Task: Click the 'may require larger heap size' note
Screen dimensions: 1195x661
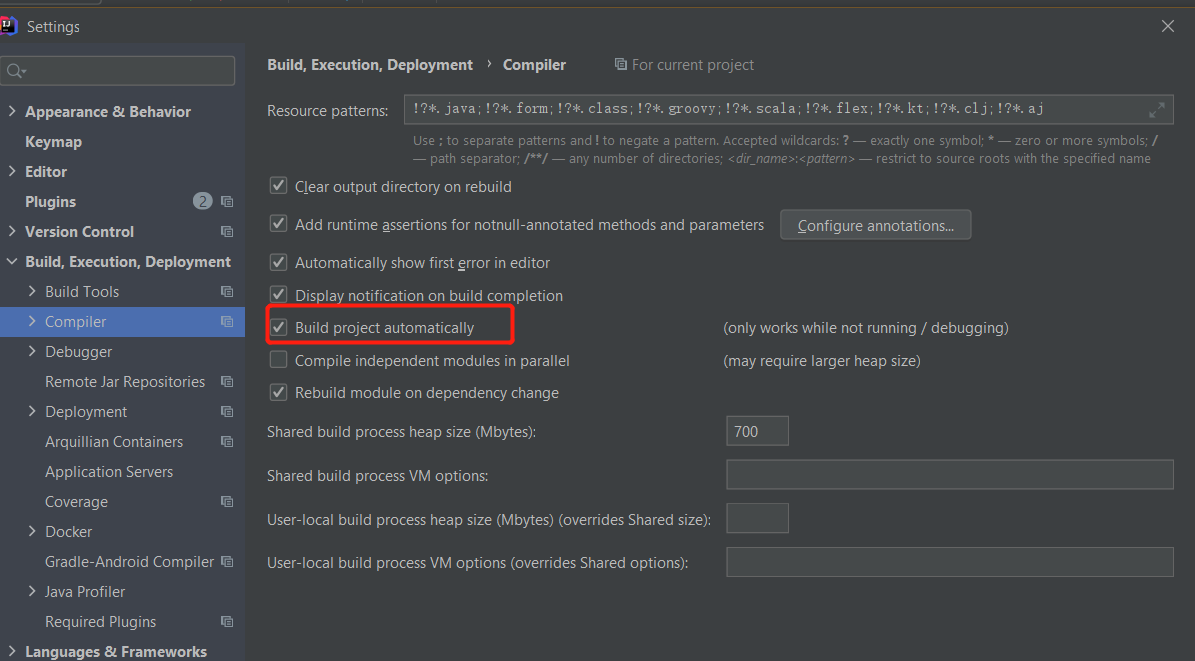Action: tap(822, 361)
